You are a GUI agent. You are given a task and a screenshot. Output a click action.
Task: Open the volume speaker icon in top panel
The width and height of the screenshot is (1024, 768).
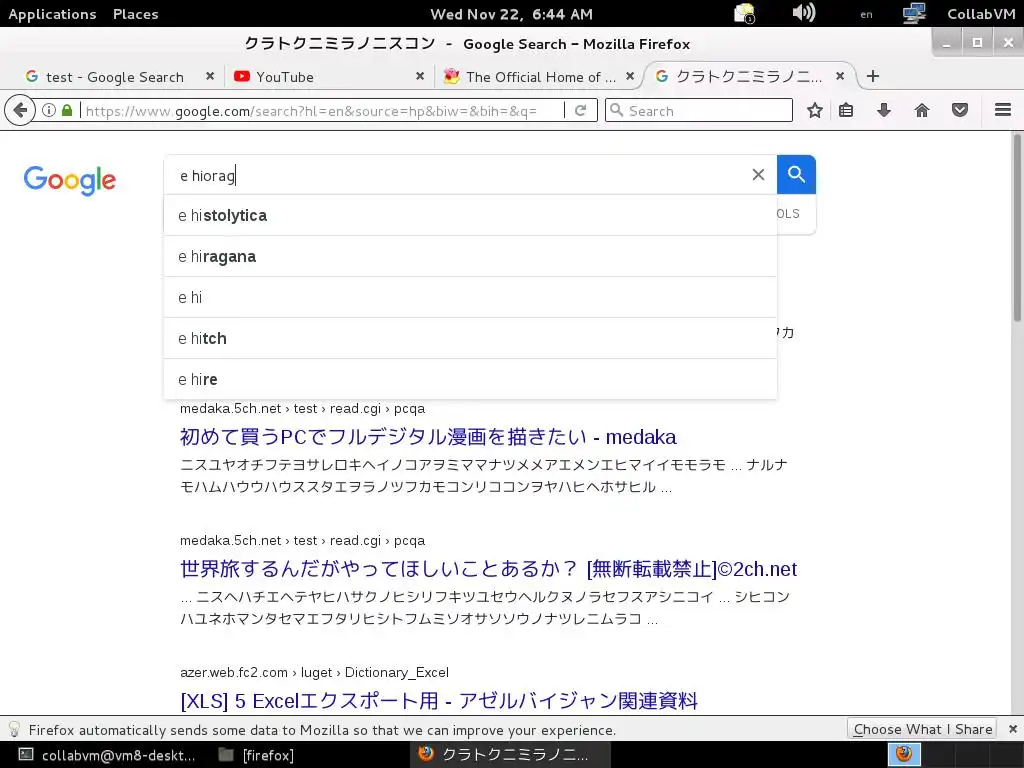[x=803, y=13]
